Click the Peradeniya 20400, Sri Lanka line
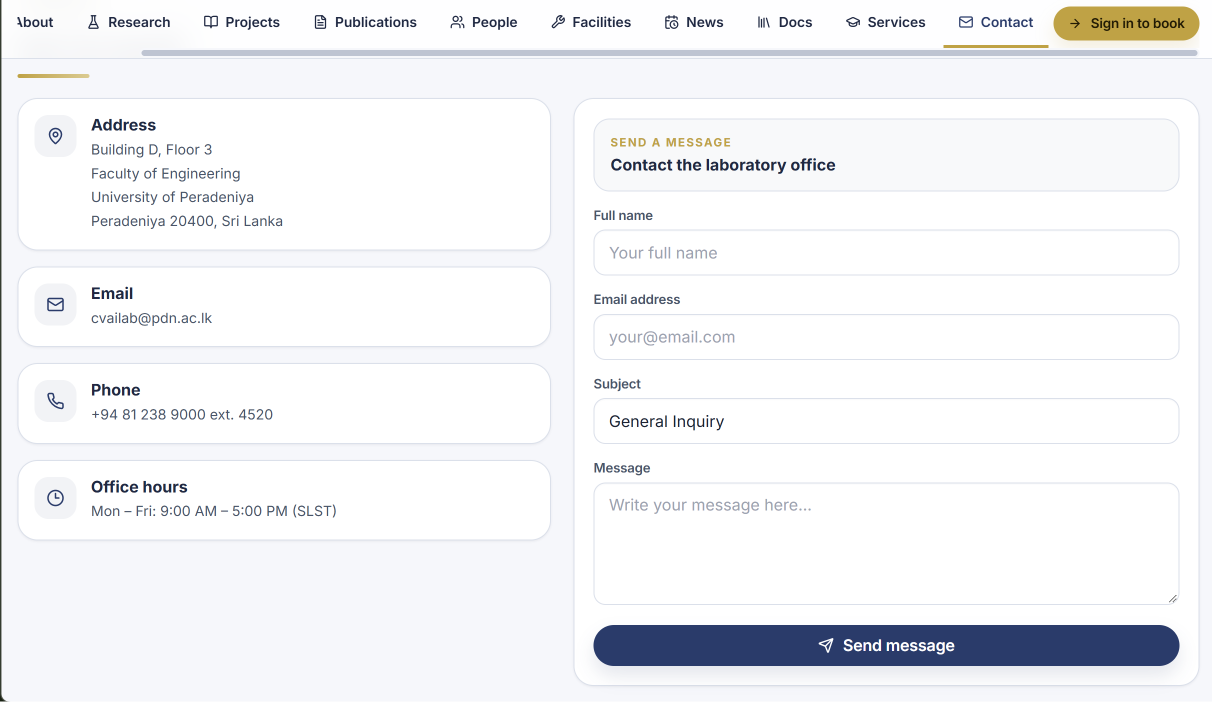 click(187, 221)
